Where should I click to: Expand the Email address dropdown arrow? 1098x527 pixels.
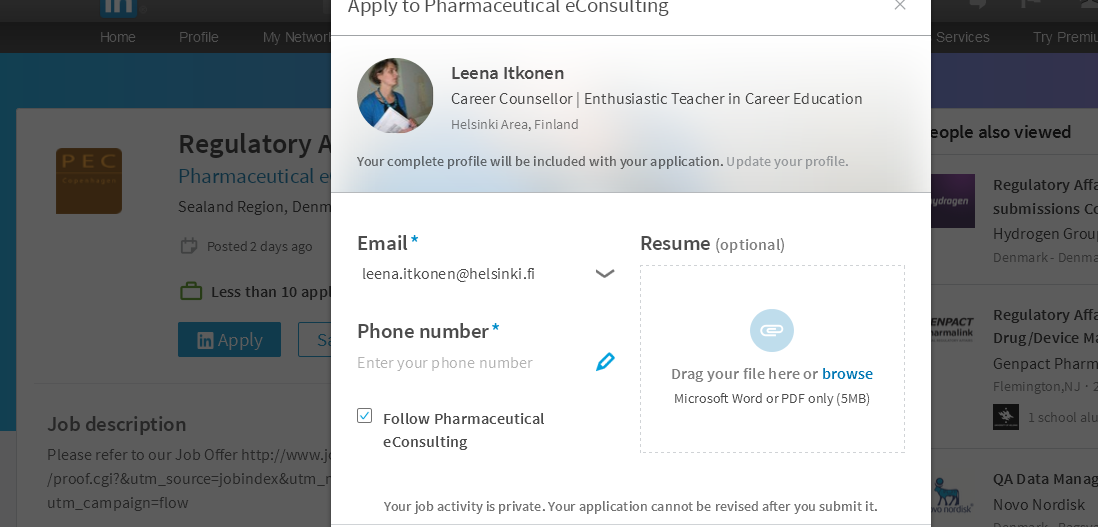pos(604,274)
